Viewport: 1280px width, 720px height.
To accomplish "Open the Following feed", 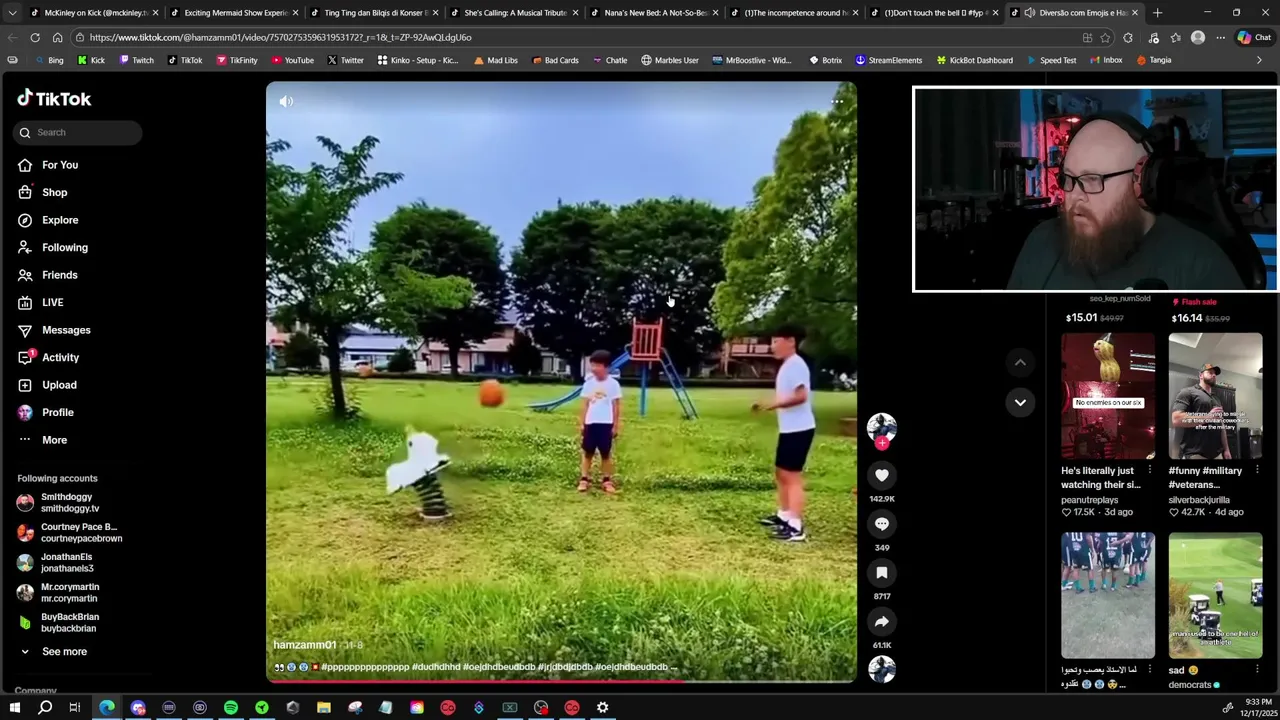I will coord(65,247).
